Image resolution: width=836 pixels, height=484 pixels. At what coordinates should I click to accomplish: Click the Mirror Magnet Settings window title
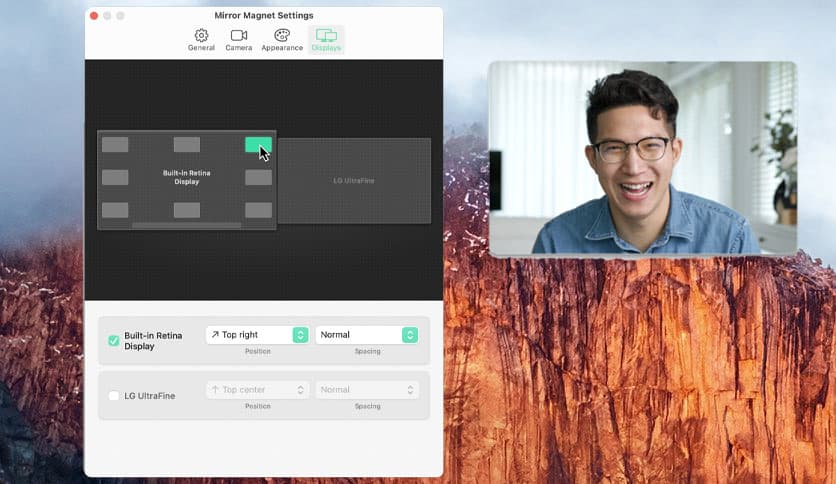(264, 15)
